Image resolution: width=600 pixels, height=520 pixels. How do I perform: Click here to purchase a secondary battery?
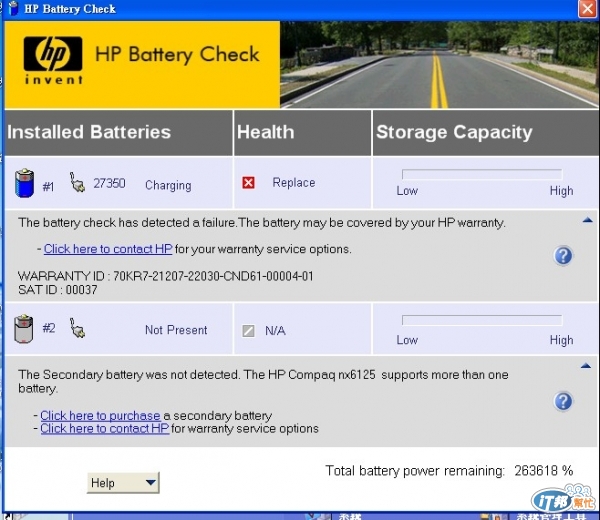coord(100,416)
